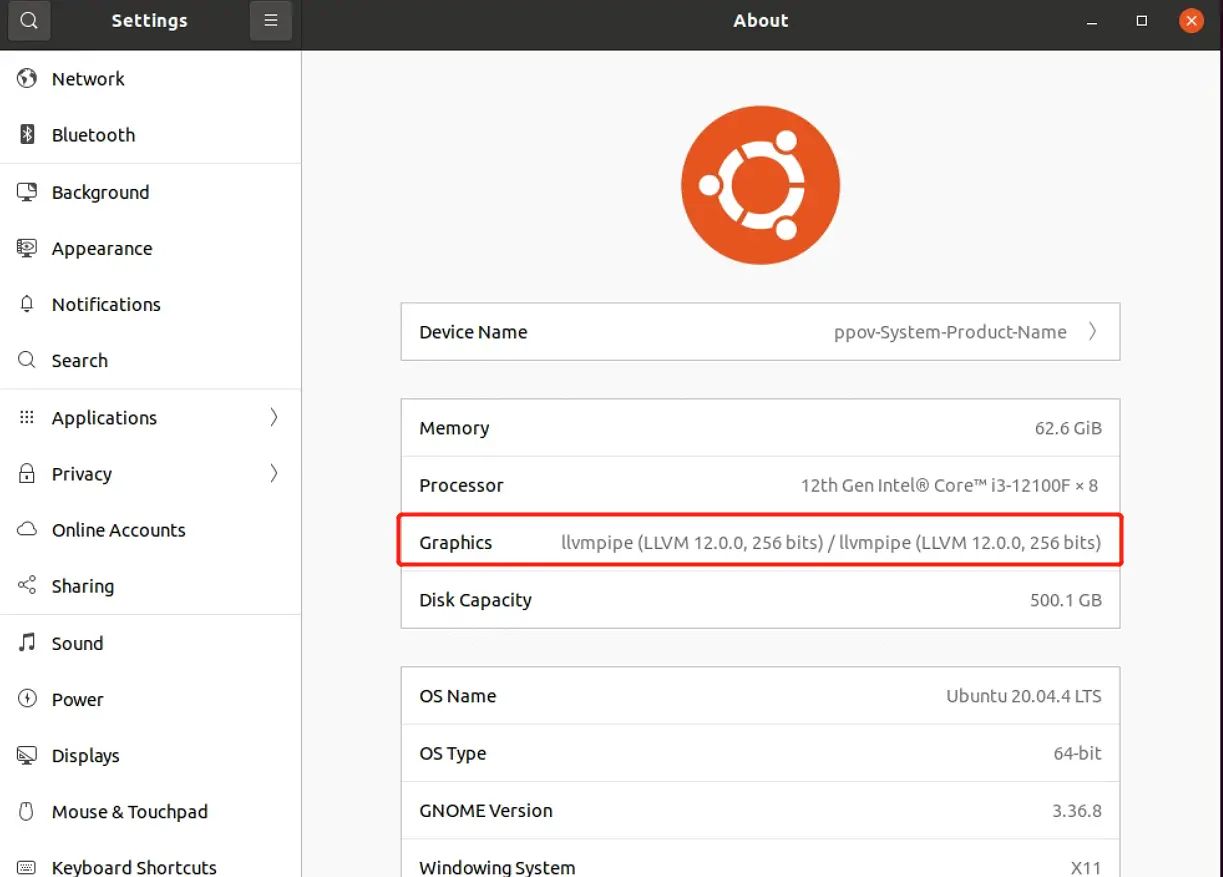The height and width of the screenshot is (877, 1223).
Task: Open the hamburger menu in the titlebar
Action: click(x=270, y=20)
